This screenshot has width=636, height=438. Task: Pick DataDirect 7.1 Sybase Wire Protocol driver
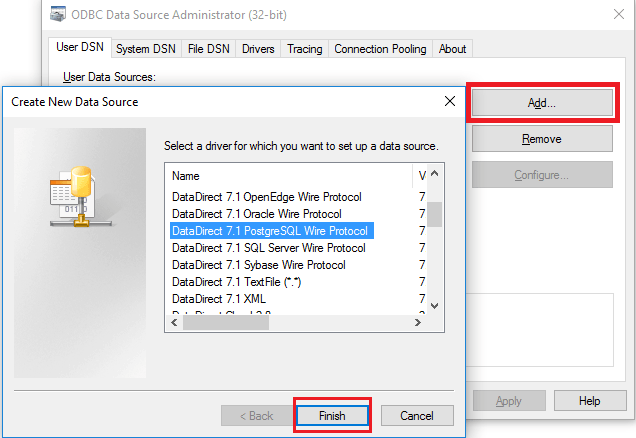coord(258,265)
